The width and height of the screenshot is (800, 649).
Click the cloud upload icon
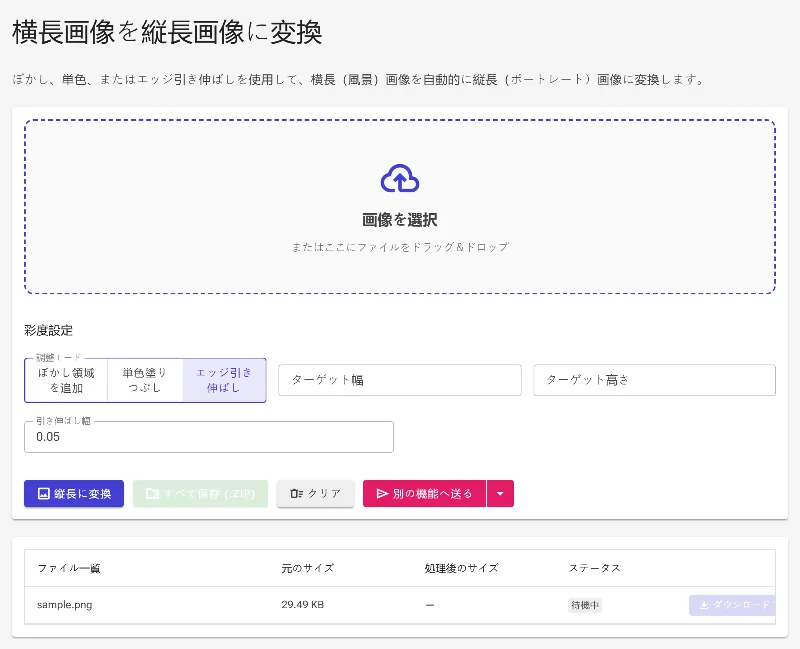(x=400, y=179)
